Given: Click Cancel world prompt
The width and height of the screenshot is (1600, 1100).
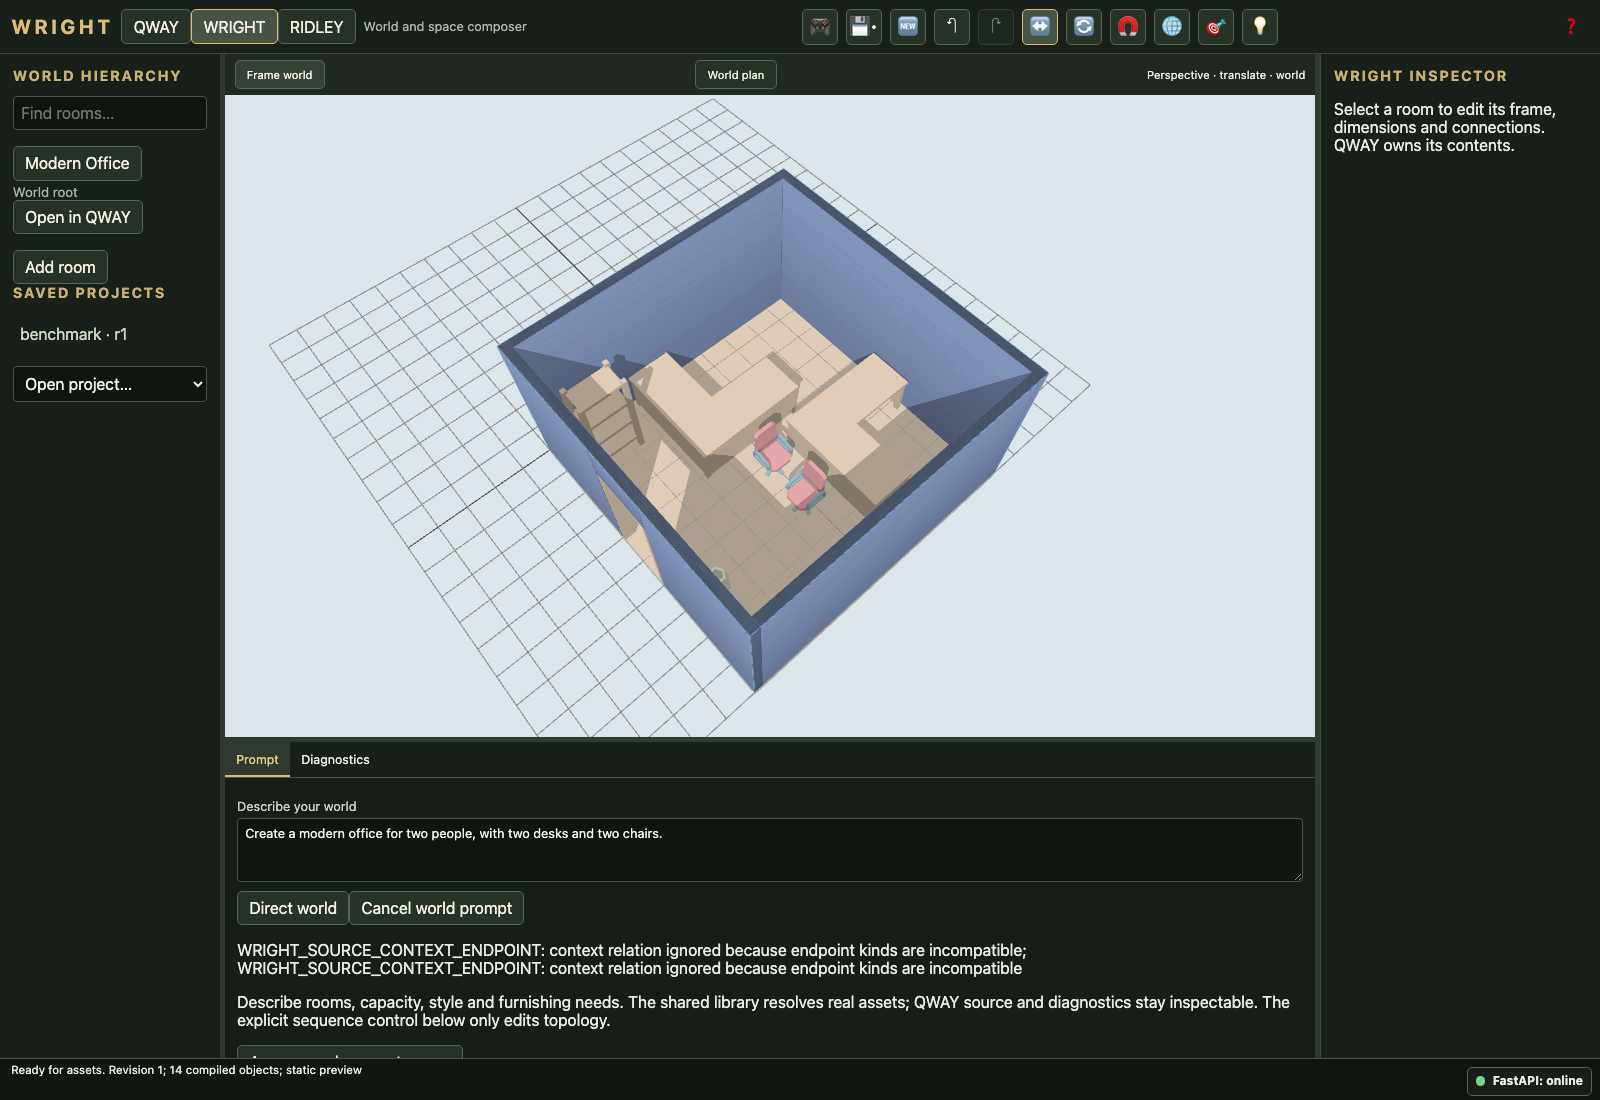Looking at the screenshot, I should click(436, 908).
